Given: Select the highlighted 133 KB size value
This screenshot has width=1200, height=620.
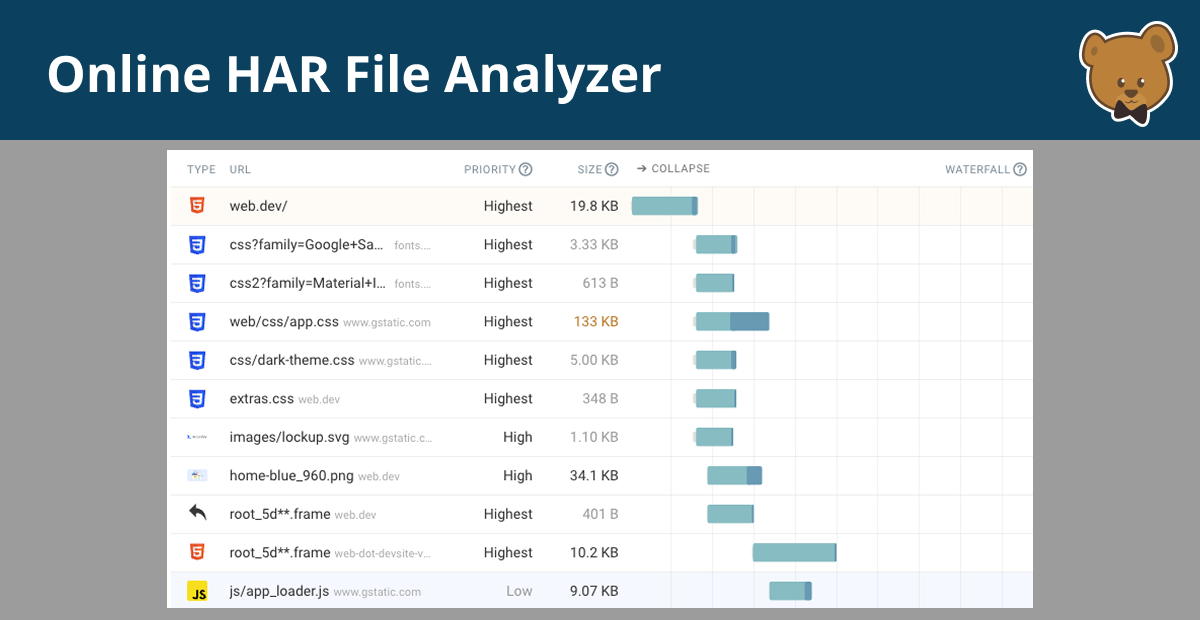Looking at the screenshot, I should [x=594, y=321].
